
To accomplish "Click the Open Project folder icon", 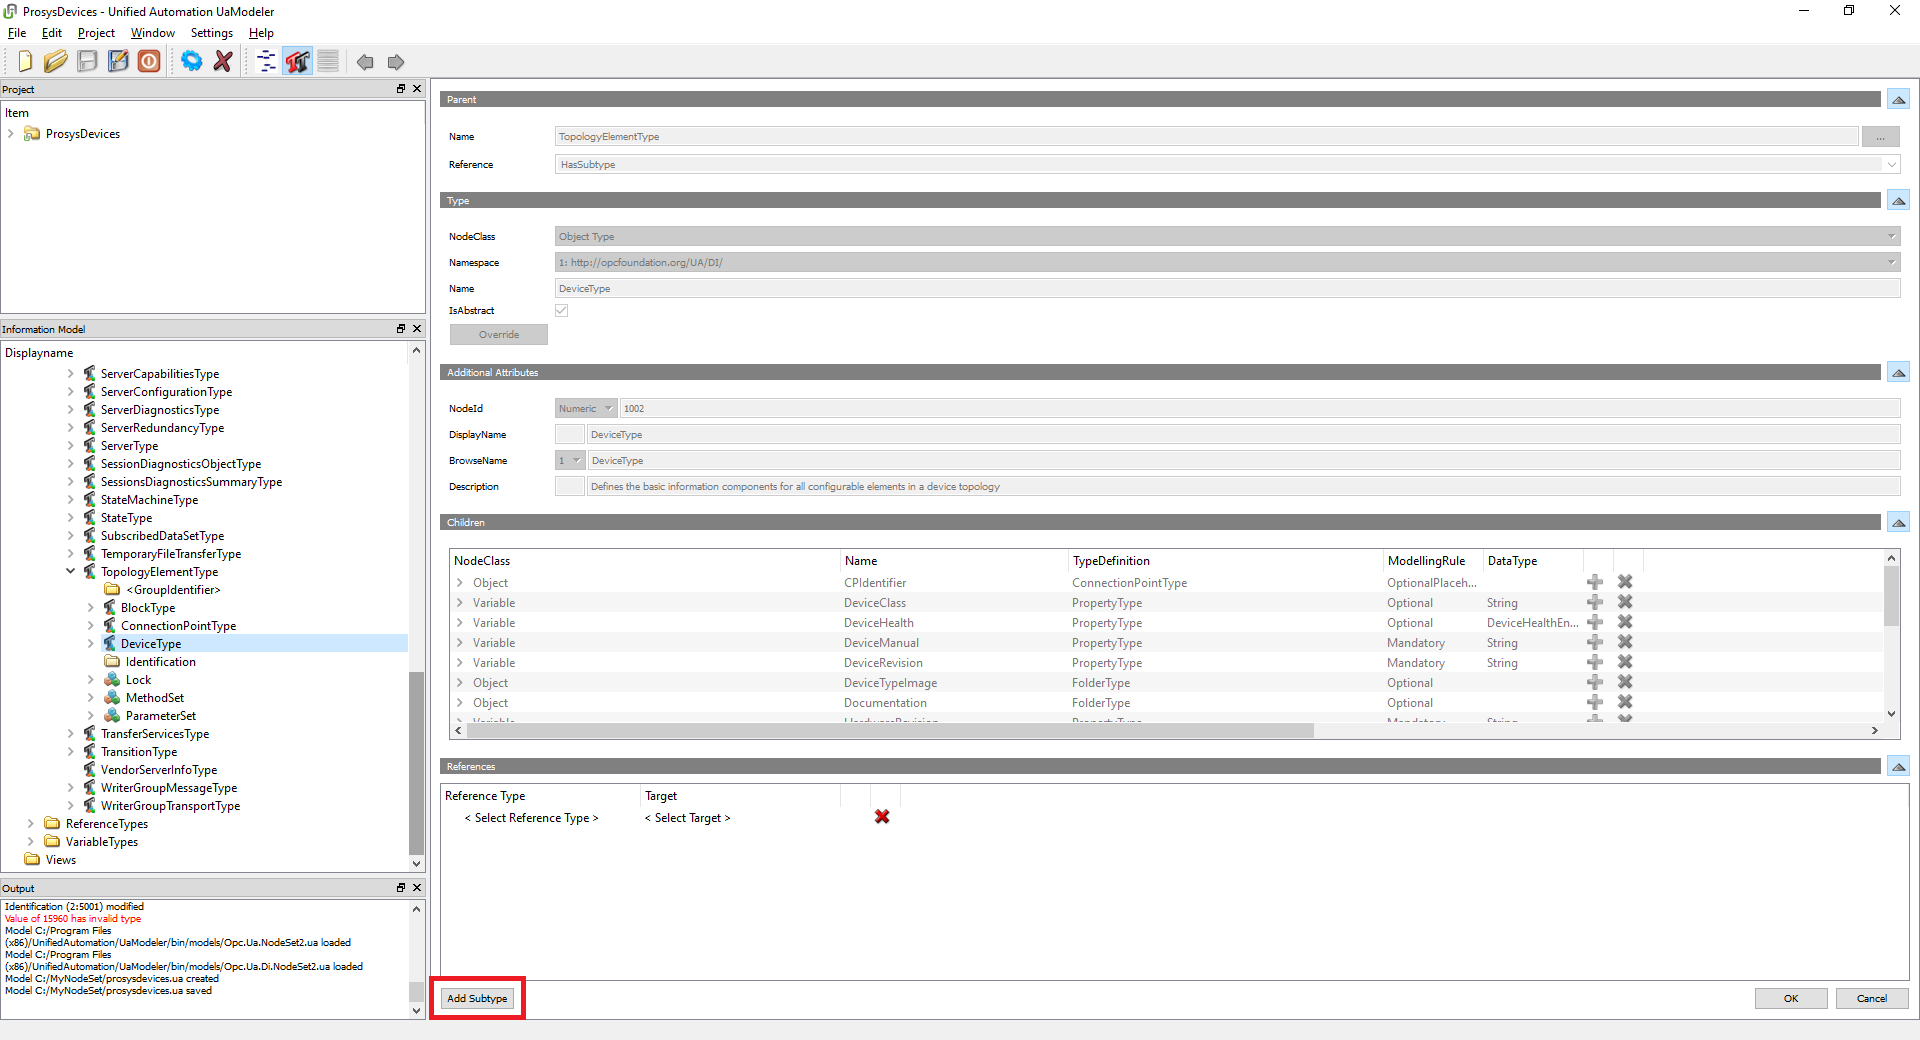I will point(56,62).
